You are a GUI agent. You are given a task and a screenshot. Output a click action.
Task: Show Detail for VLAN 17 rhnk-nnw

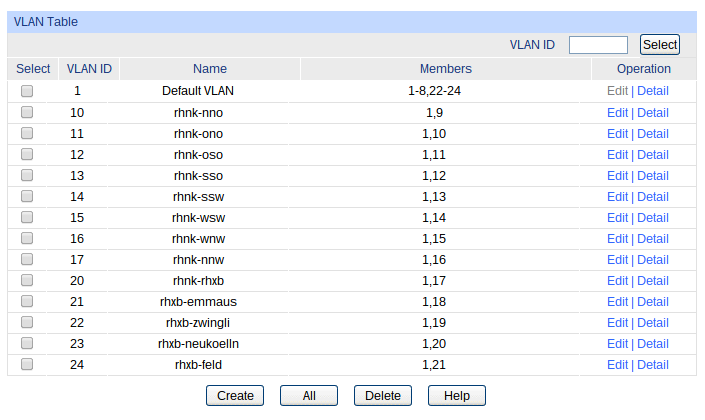click(653, 259)
